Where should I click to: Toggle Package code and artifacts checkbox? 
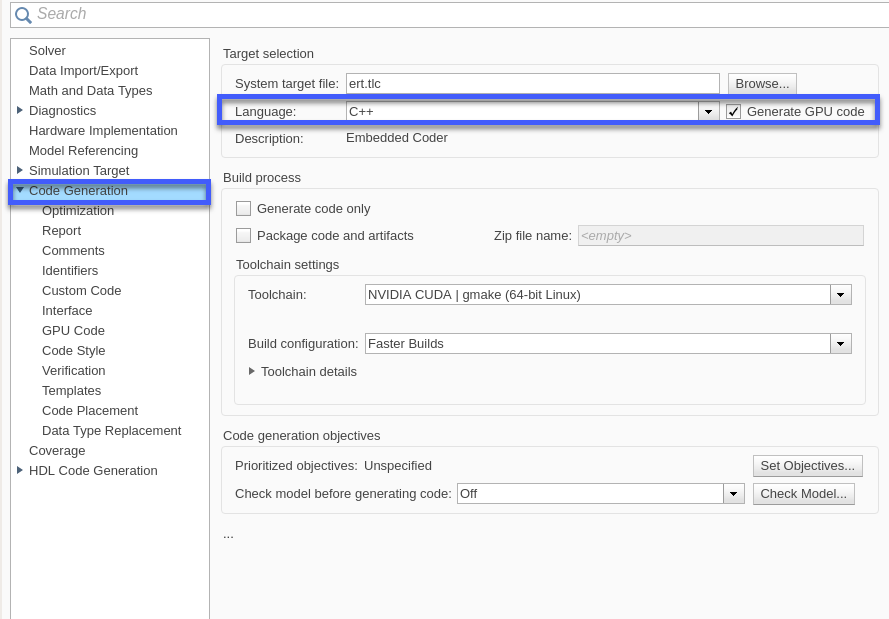(x=243, y=236)
